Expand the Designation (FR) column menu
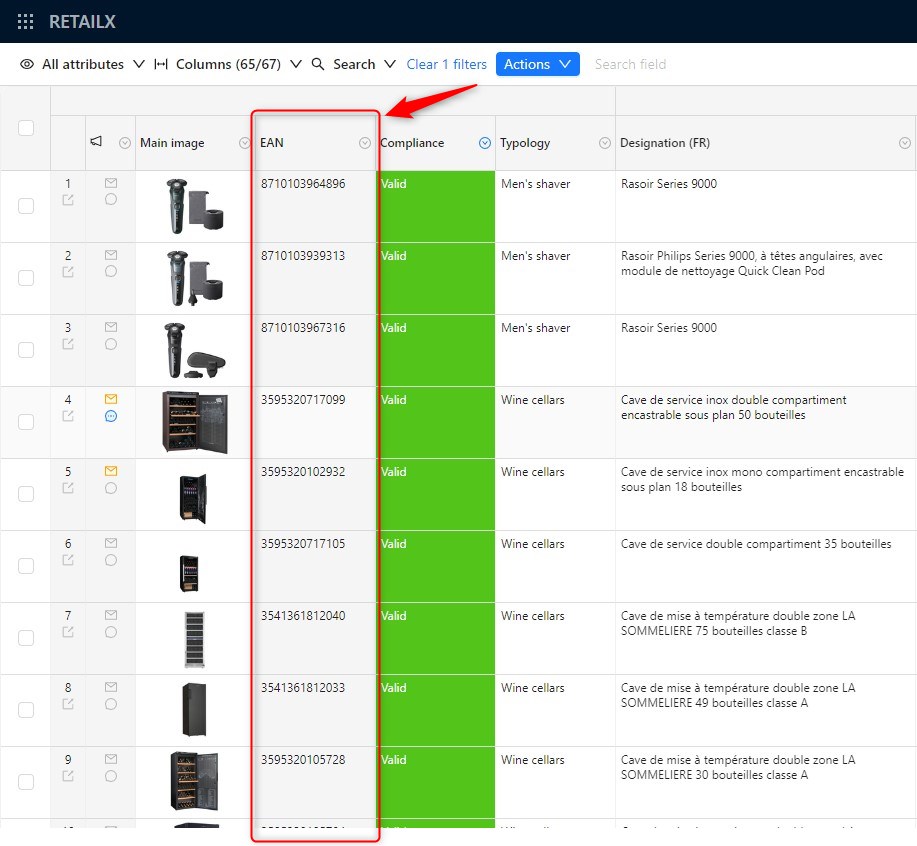The image size is (917, 846). [905, 143]
